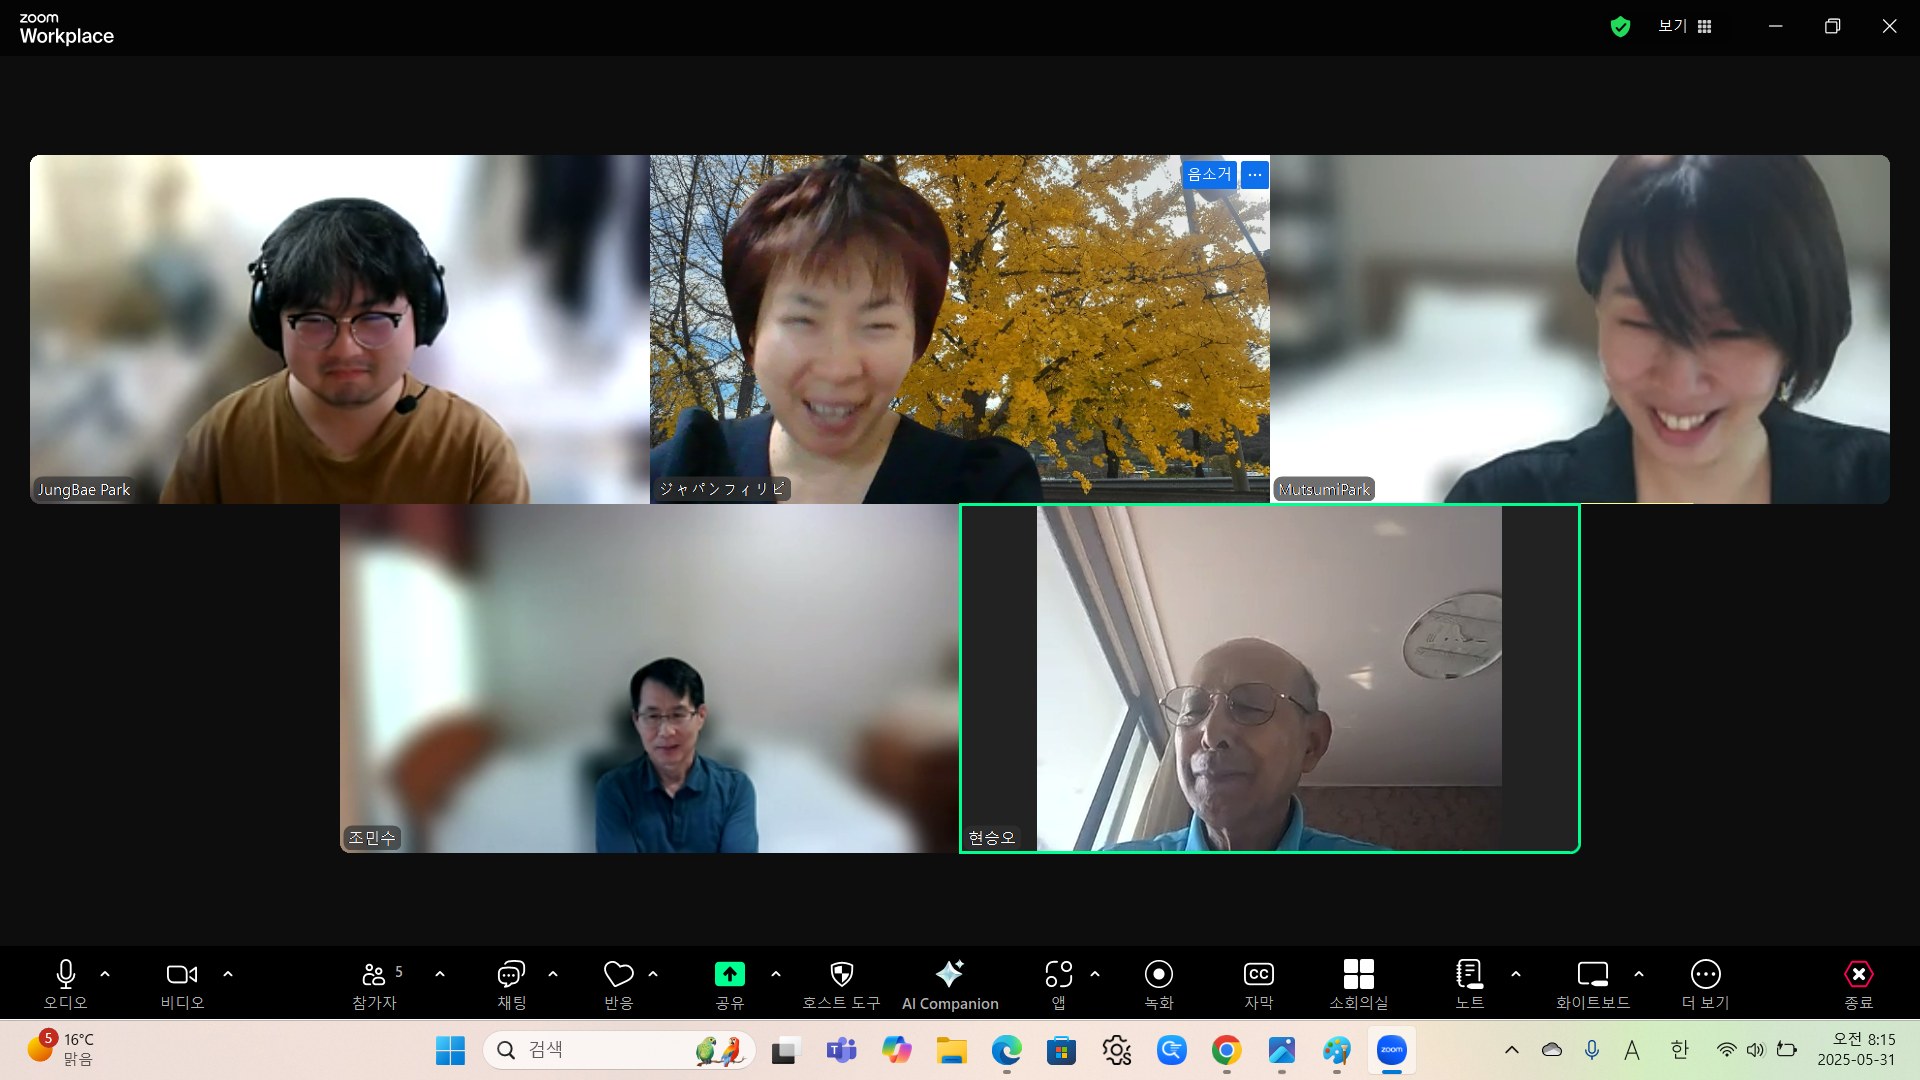The width and height of the screenshot is (1920, 1080).
Task: Click the taskbar 검색 search box
Action: point(619,1050)
